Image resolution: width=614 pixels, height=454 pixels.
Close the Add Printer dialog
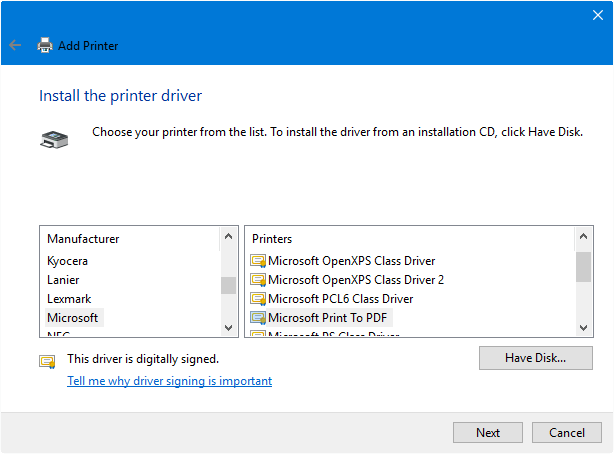(598, 15)
